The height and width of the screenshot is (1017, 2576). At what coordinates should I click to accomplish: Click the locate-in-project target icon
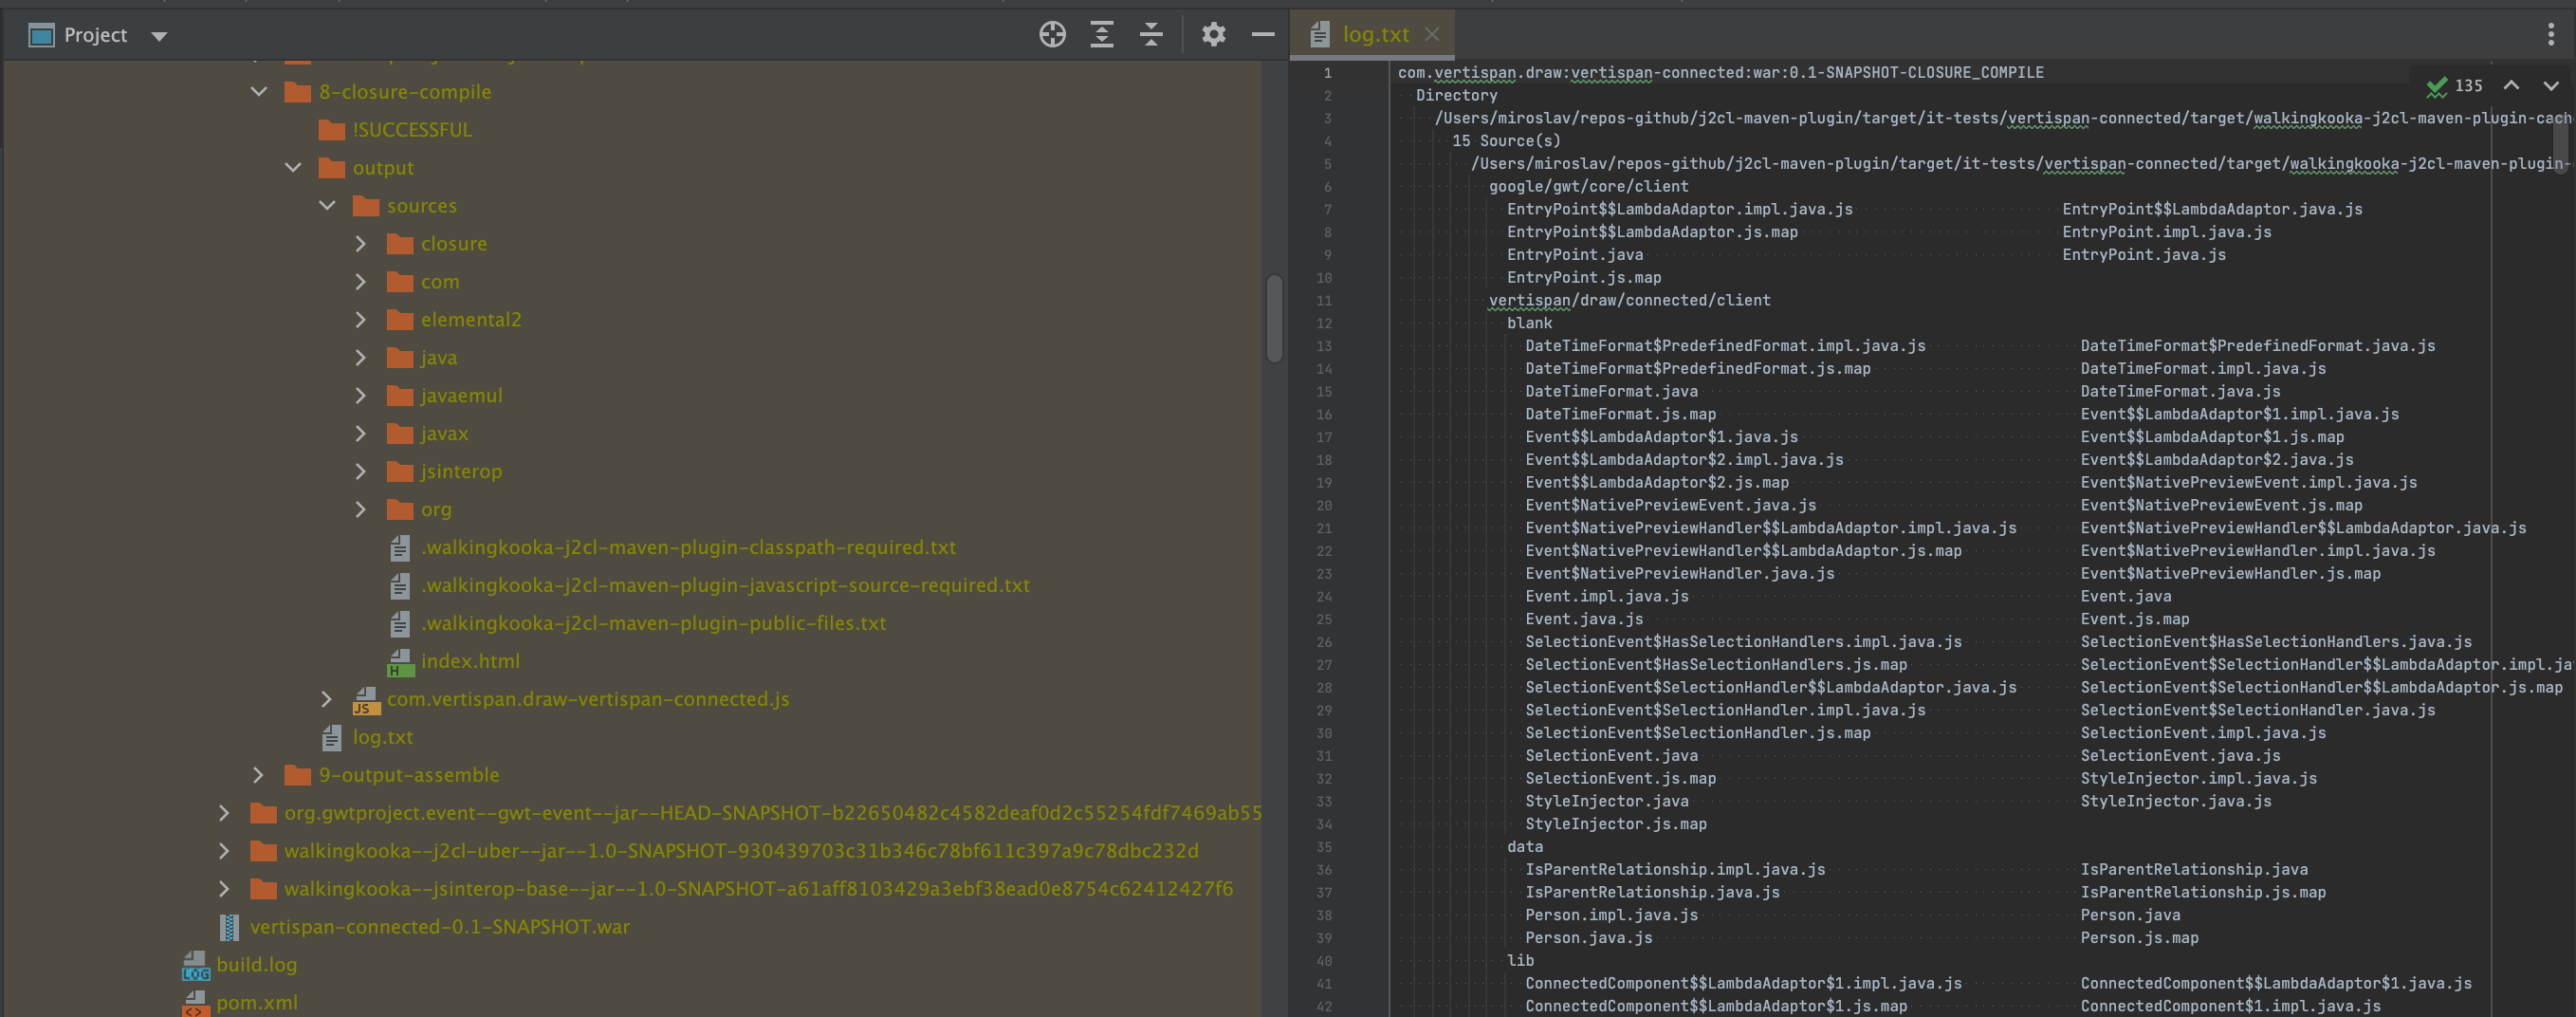(x=1052, y=35)
